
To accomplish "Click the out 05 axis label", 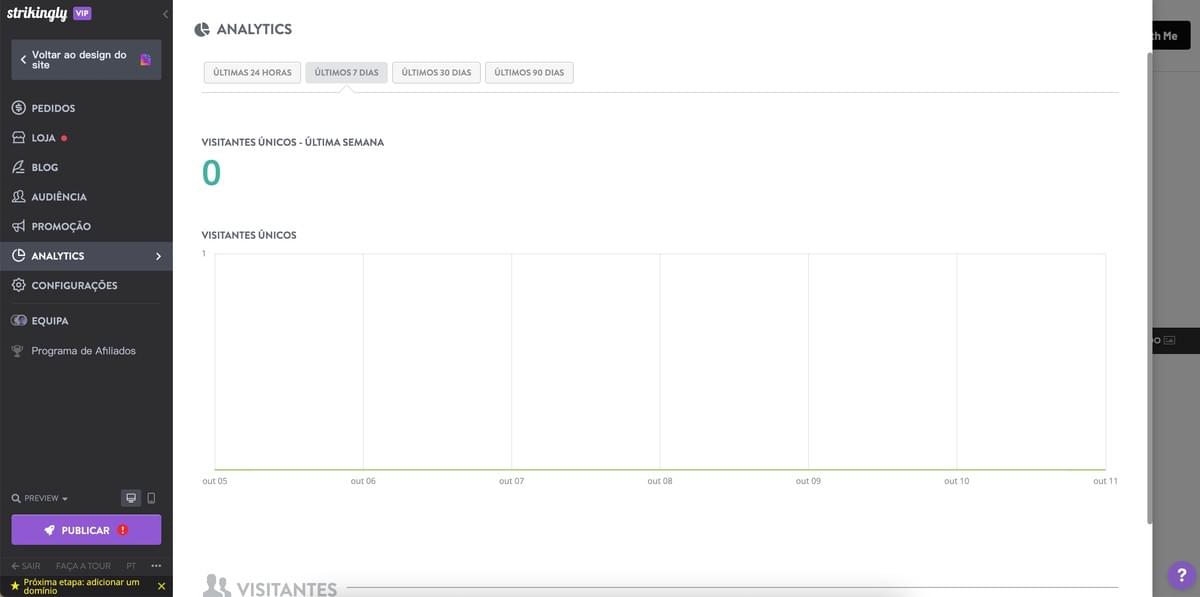I will point(215,481).
